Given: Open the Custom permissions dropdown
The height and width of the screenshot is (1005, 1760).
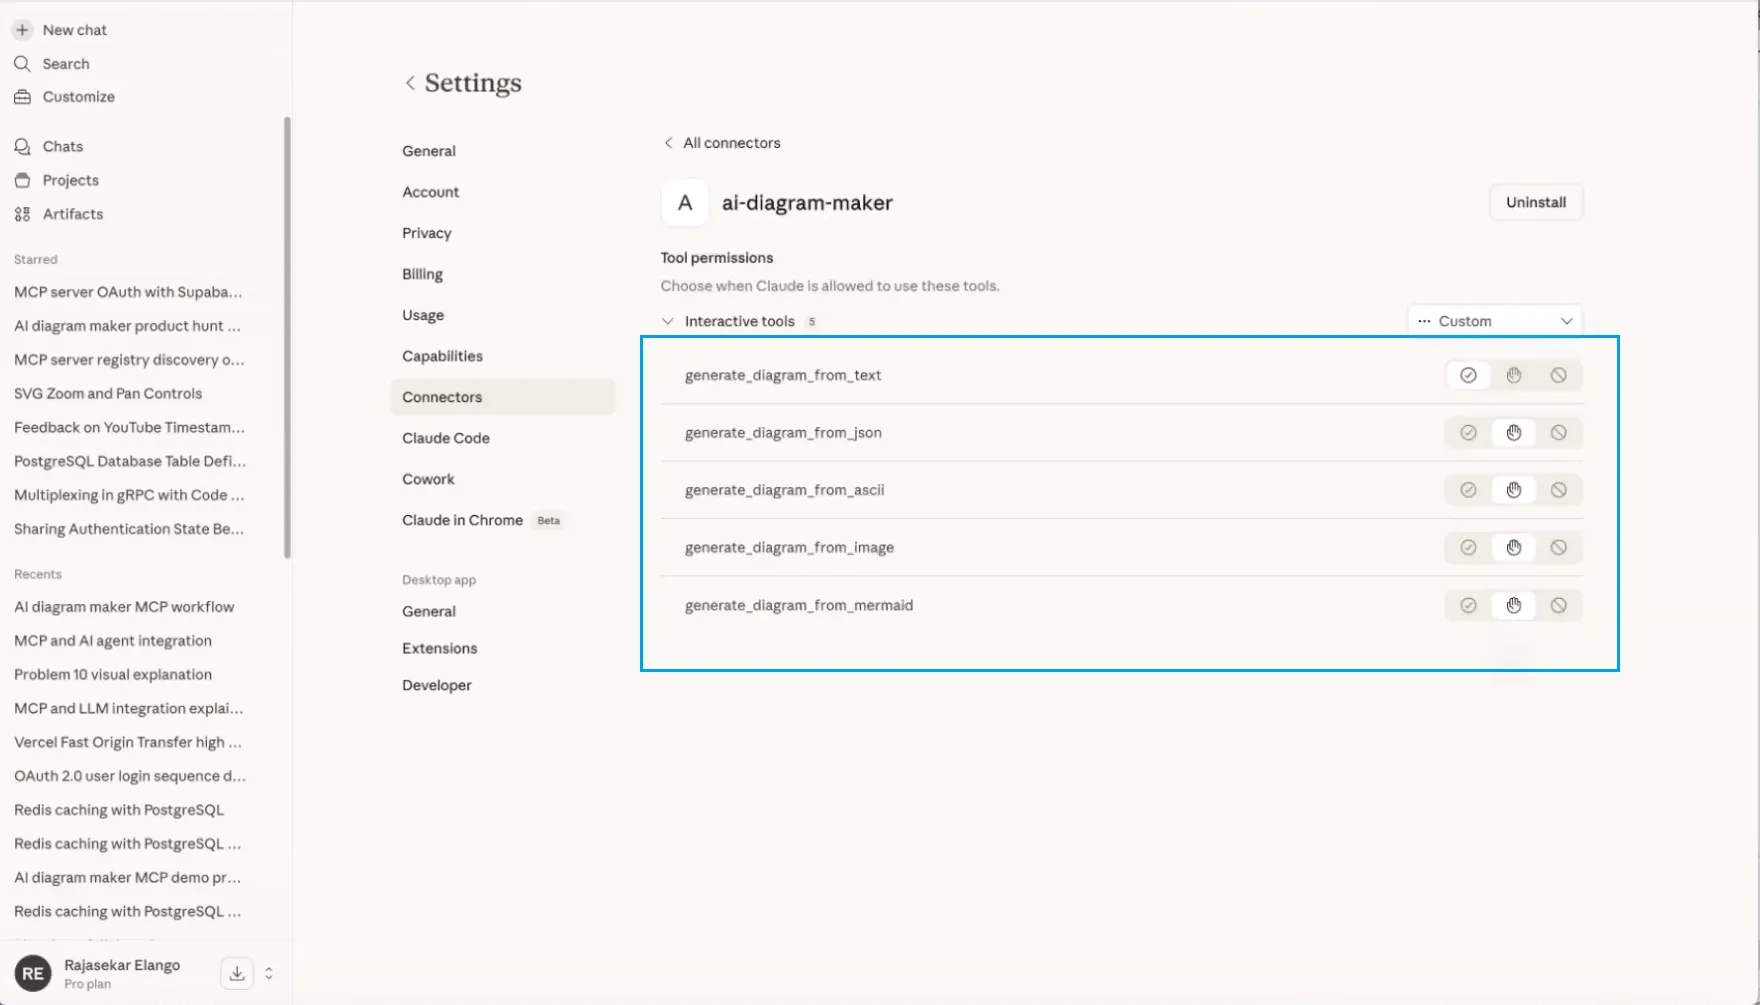Looking at the screenshot, I should click(x=1494, y=320).
